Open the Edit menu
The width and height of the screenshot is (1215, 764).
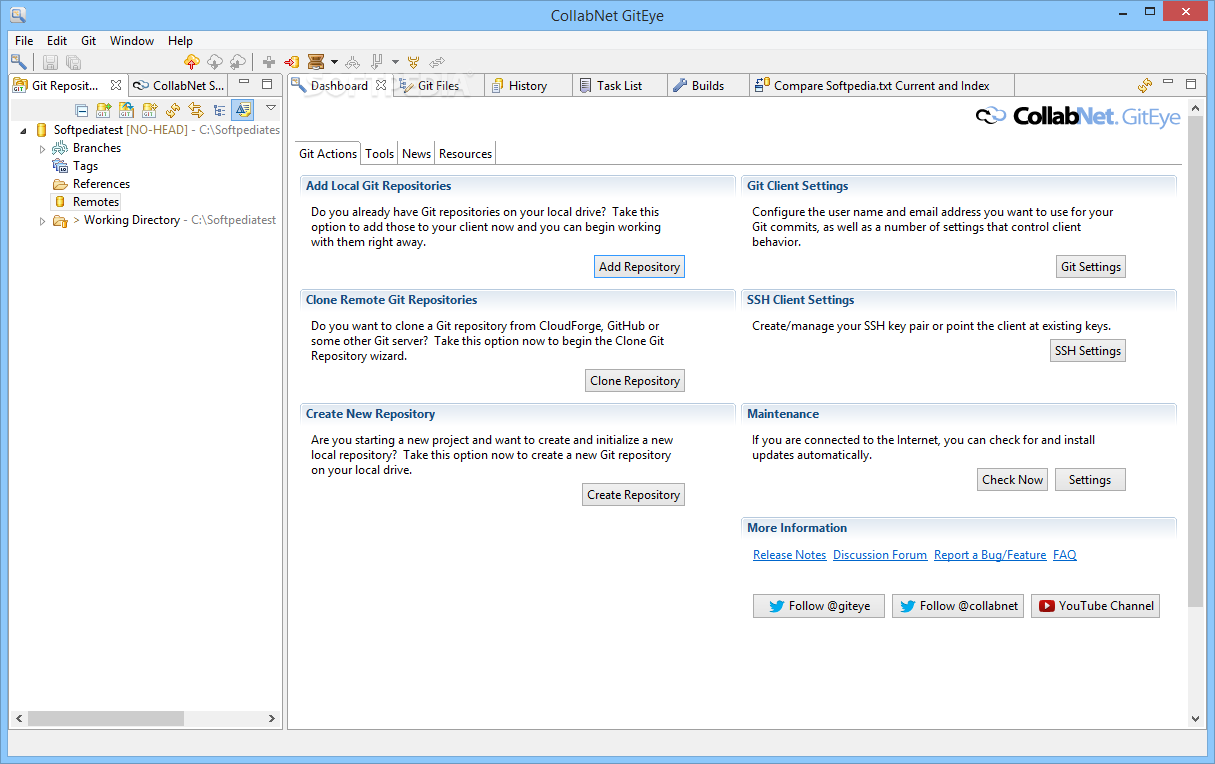tap(57, 41)
